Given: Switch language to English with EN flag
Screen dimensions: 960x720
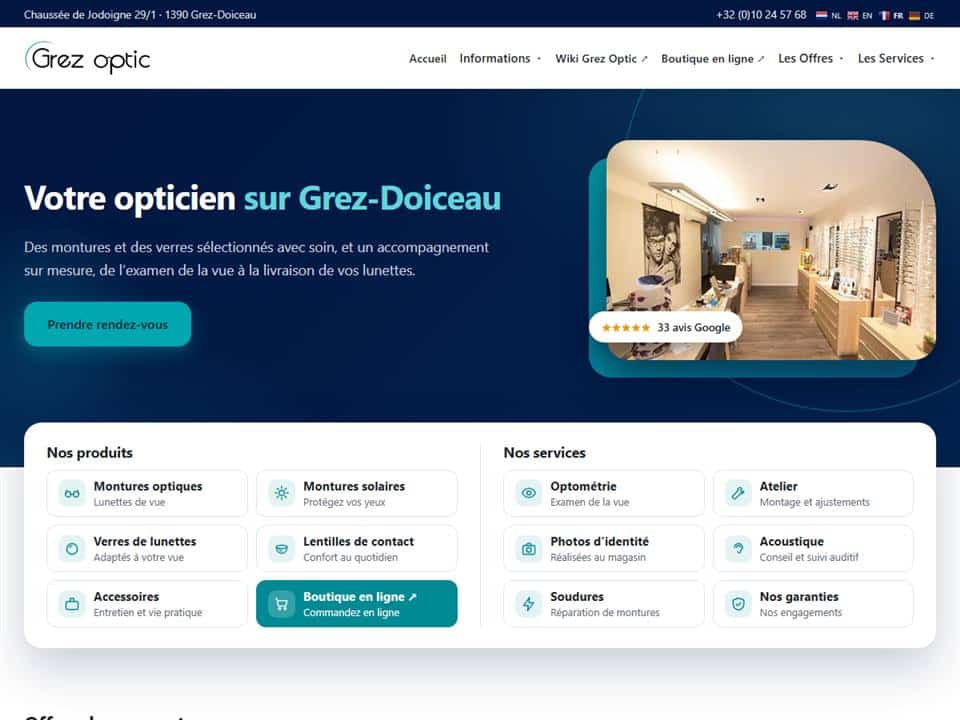Looking at the screenshot, I should click(x=860, y=15).
